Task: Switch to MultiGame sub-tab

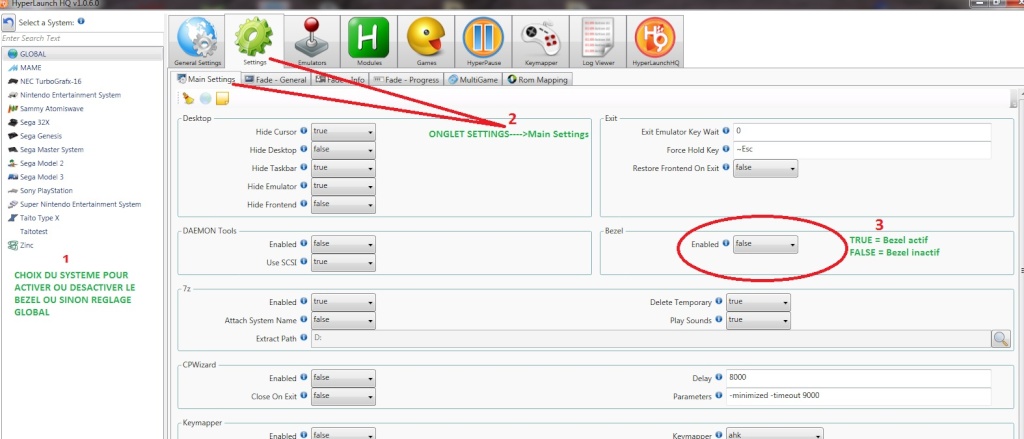Action: point(473,80)
